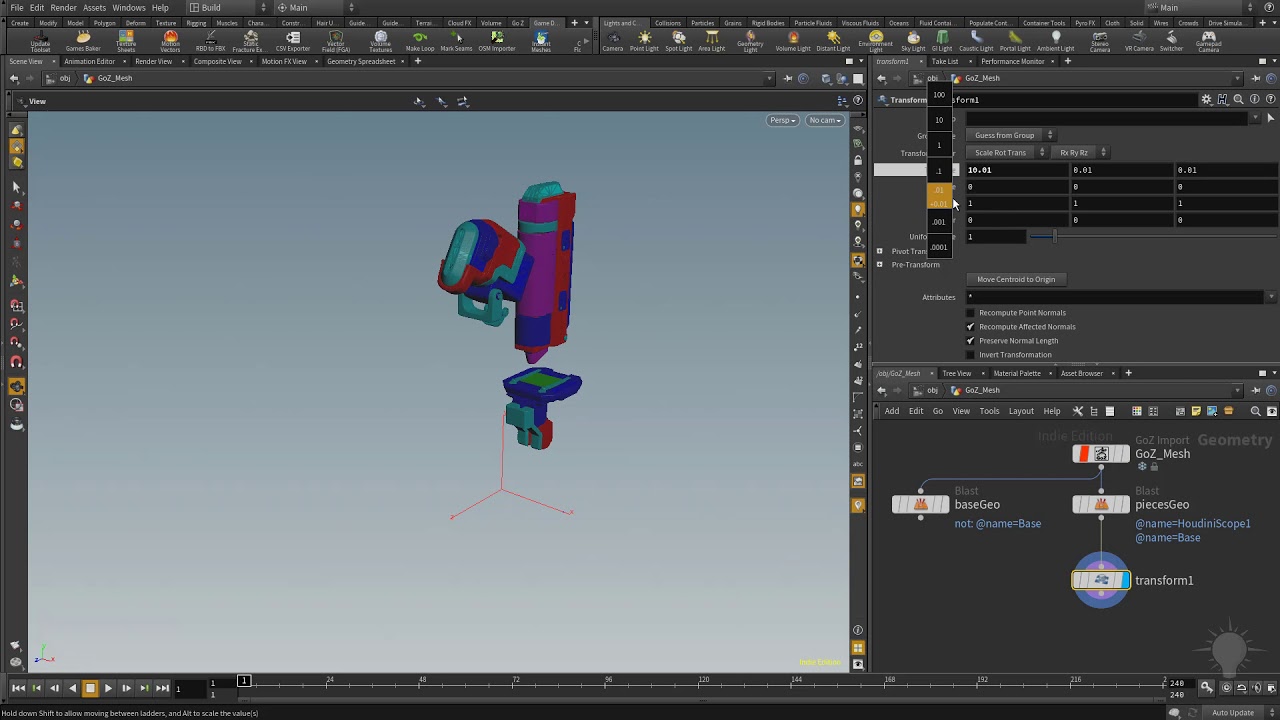Add a Camera from the shelf
This screenshot has width=1280, height=720.
pos(613,41)
